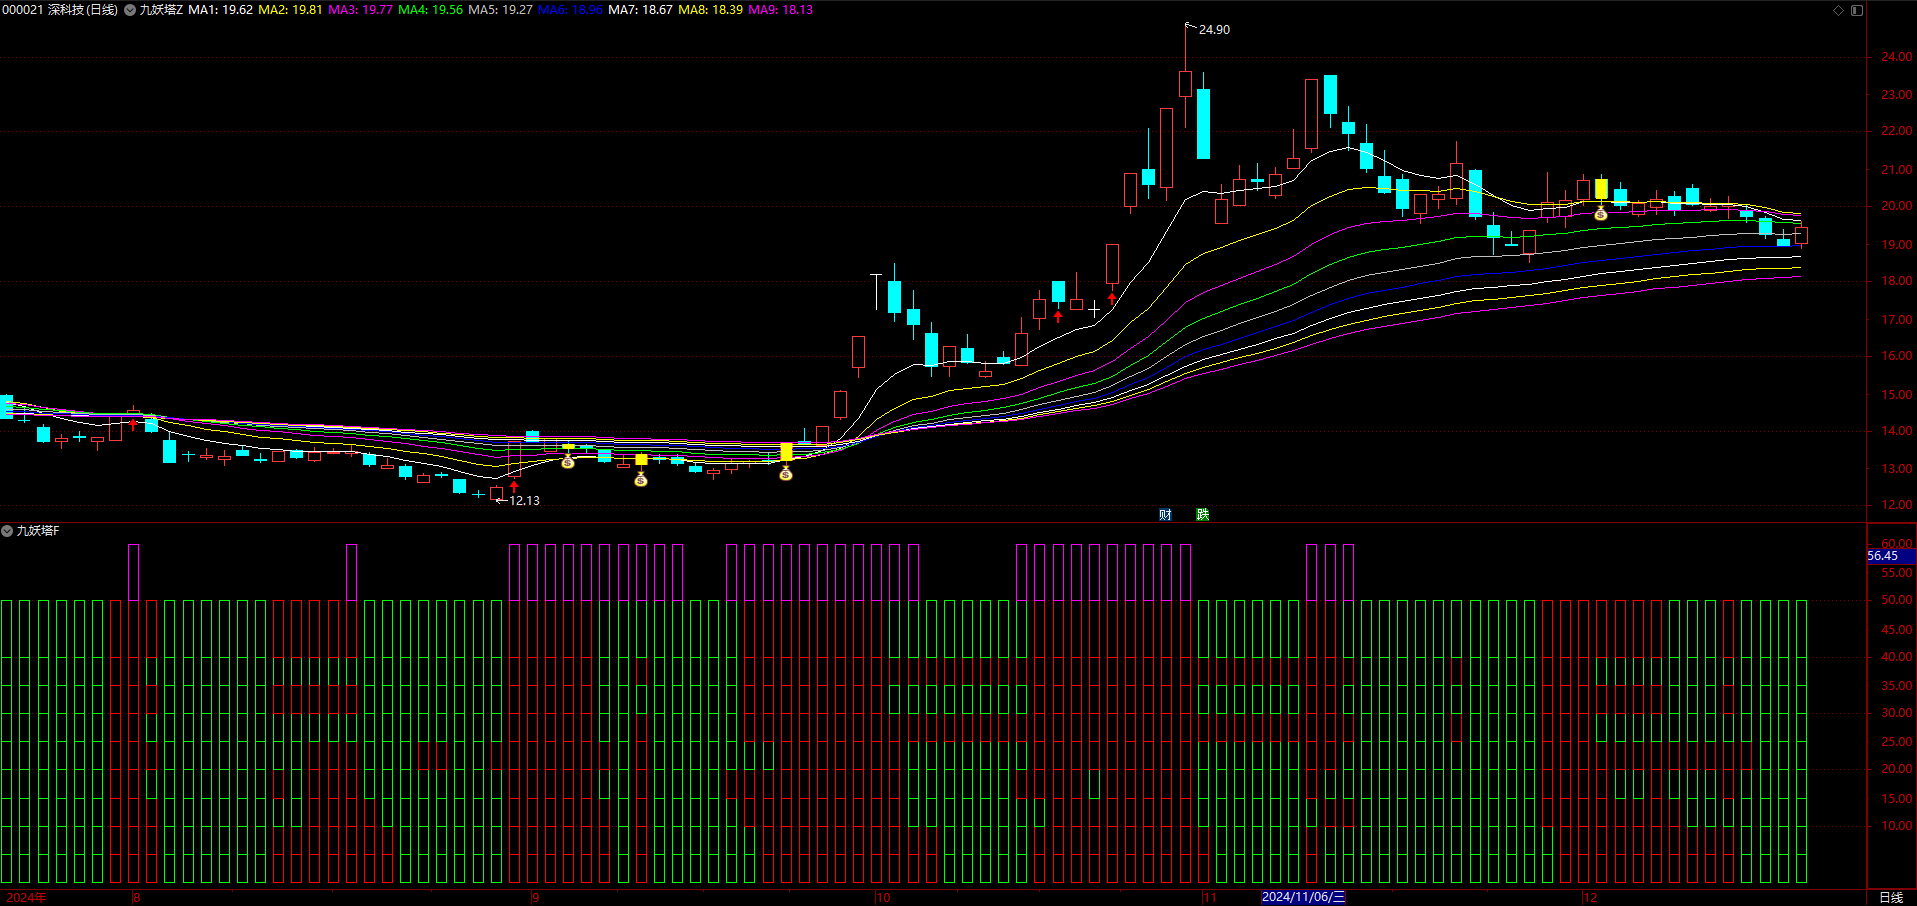Click the money-bag signal at consolidation breakout
Image resolution: width=1917 pixels, height=906 pixels.
pyautogui.click(x=786, y=473)
